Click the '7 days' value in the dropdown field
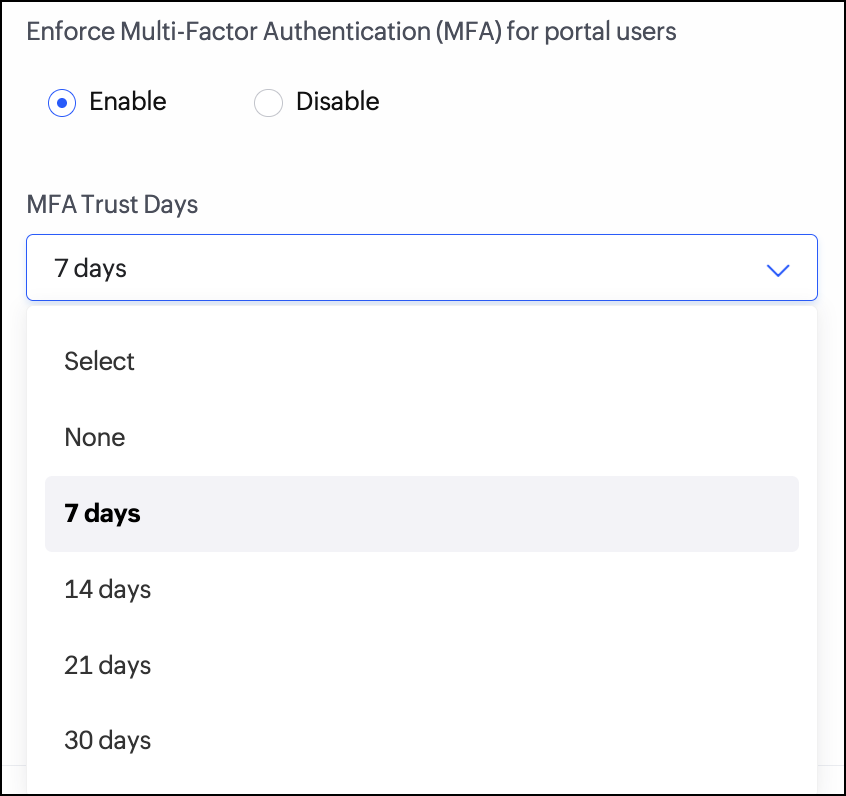 click(x=91, y=268)
